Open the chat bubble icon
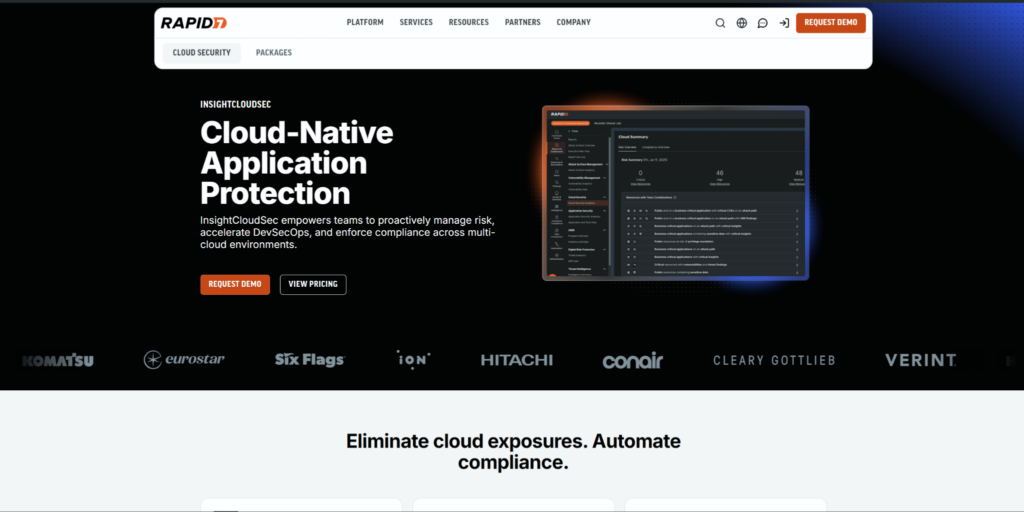The image size is (1024, 512). 763,23
